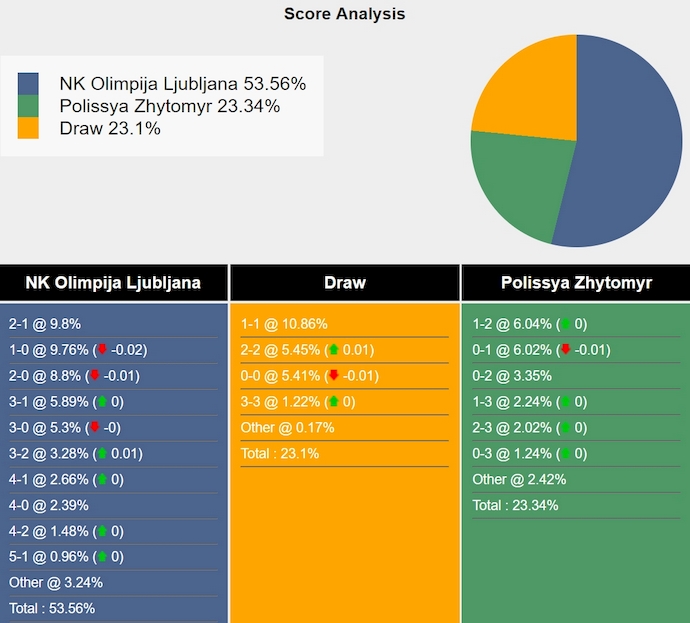Open the Polissya Zhytomyr column header
Viewport: 690px width, 623px height.
tap(576, 283)
